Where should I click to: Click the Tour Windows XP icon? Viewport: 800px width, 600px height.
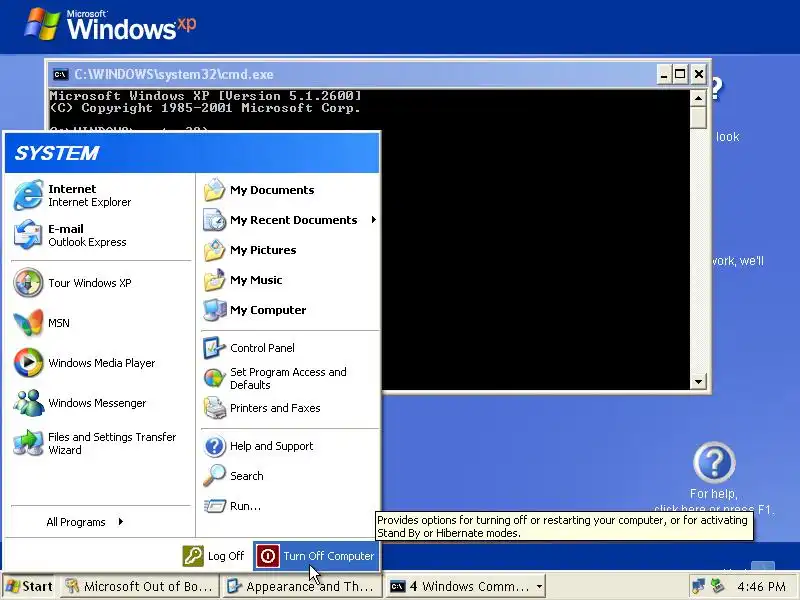[x=29, y=283]
